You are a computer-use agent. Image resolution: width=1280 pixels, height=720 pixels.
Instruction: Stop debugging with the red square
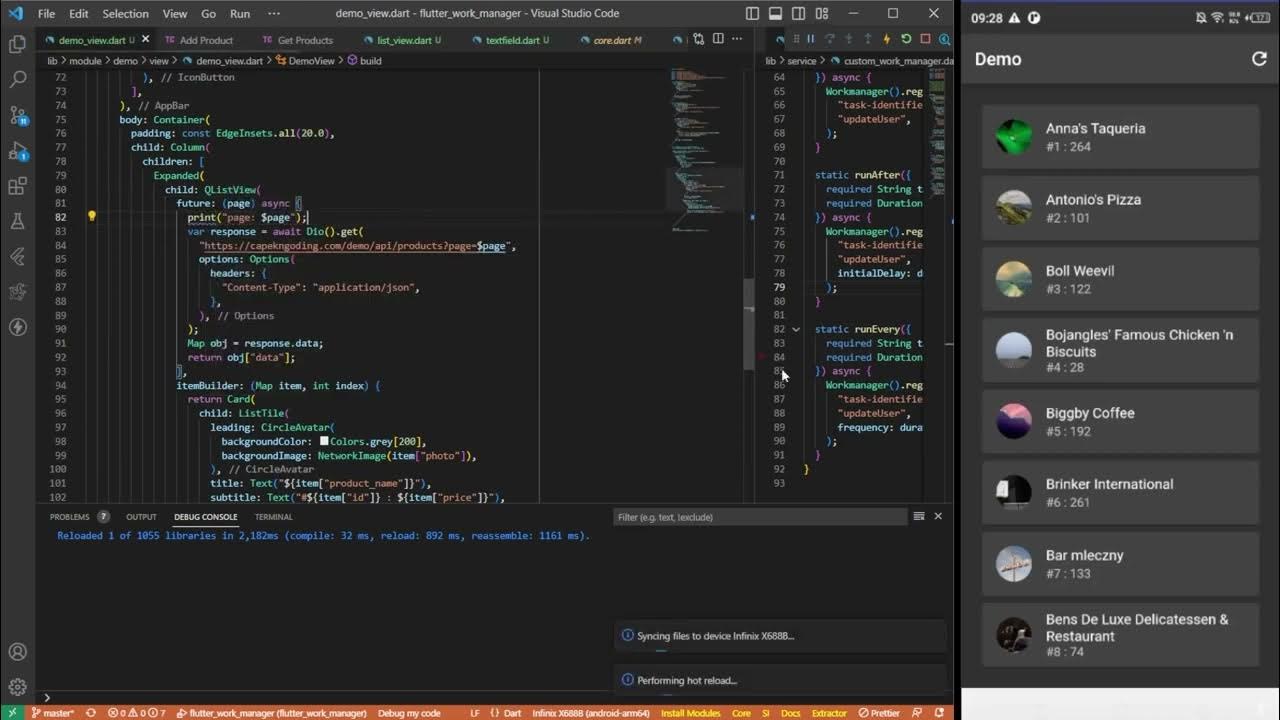925,39
